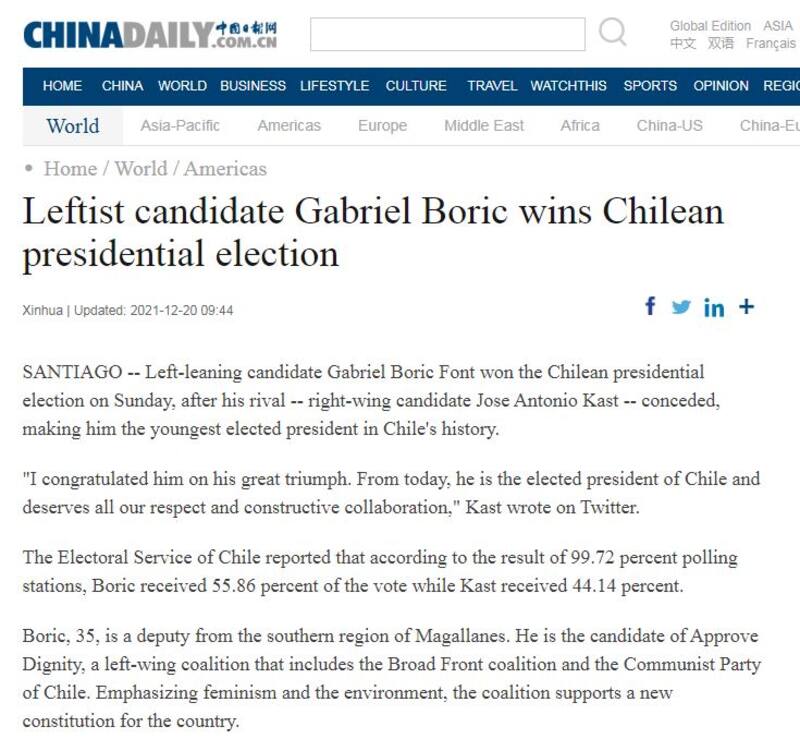Select the Middle East tab
Screen dimensions: 800x751
coord(484,126)
